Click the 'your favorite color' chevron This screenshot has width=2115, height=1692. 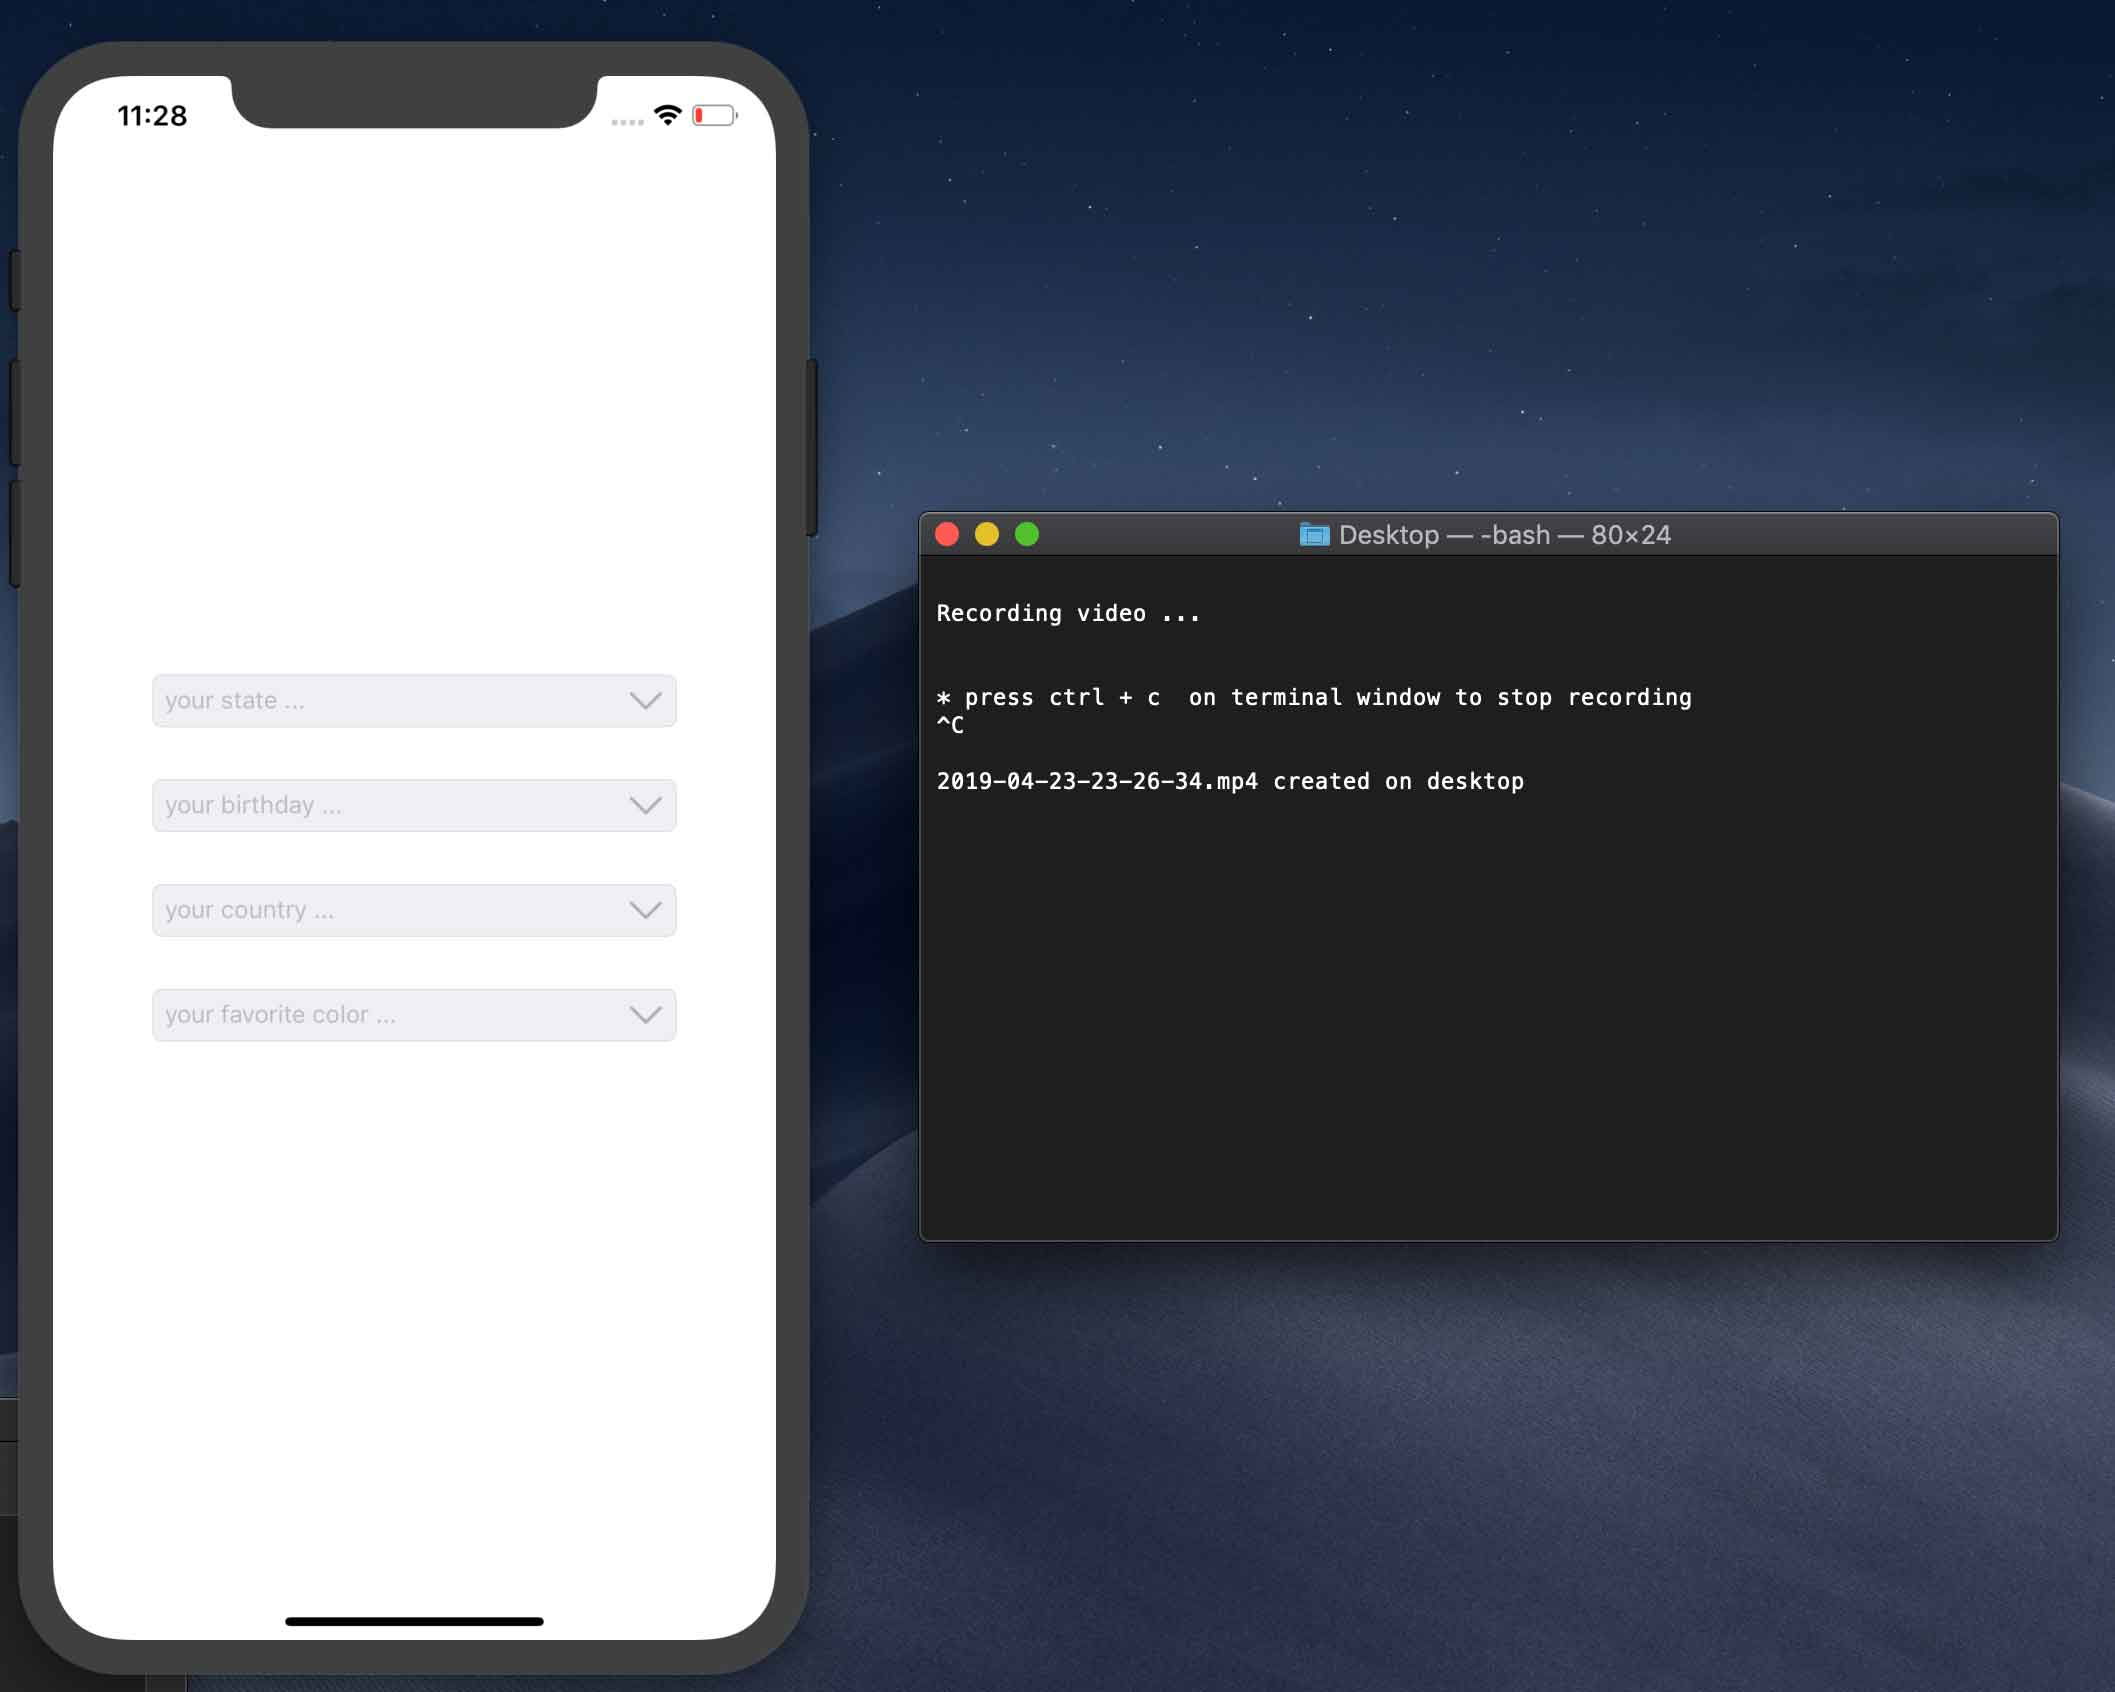[x=646, y=1013]
